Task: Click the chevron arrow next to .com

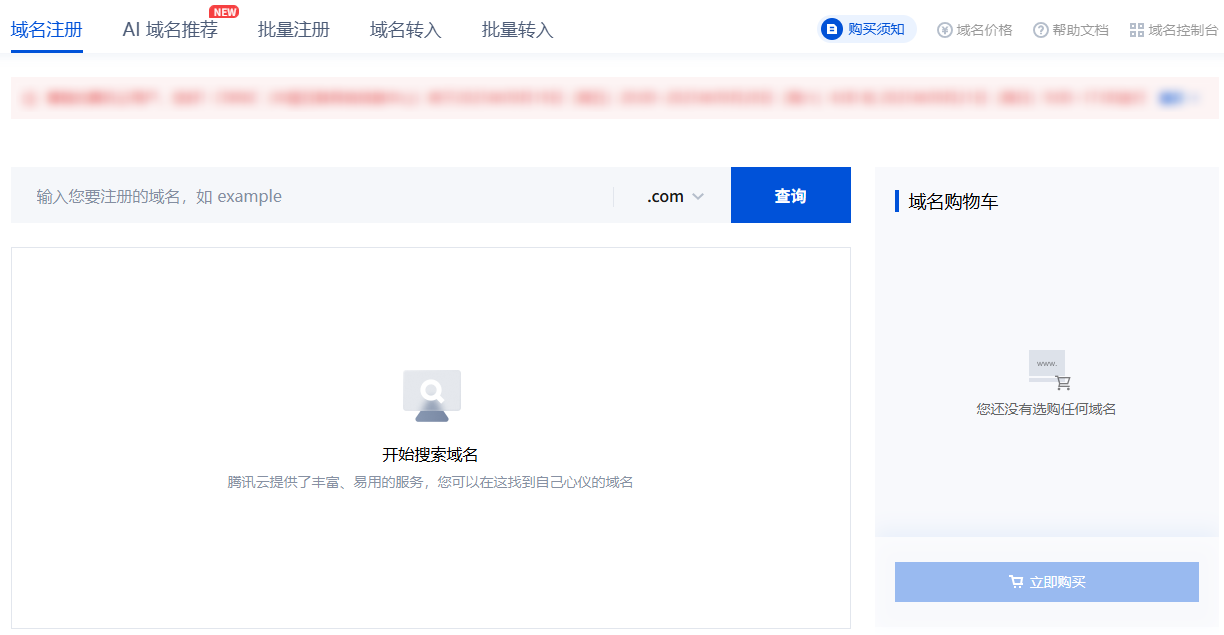Action: 698,197
